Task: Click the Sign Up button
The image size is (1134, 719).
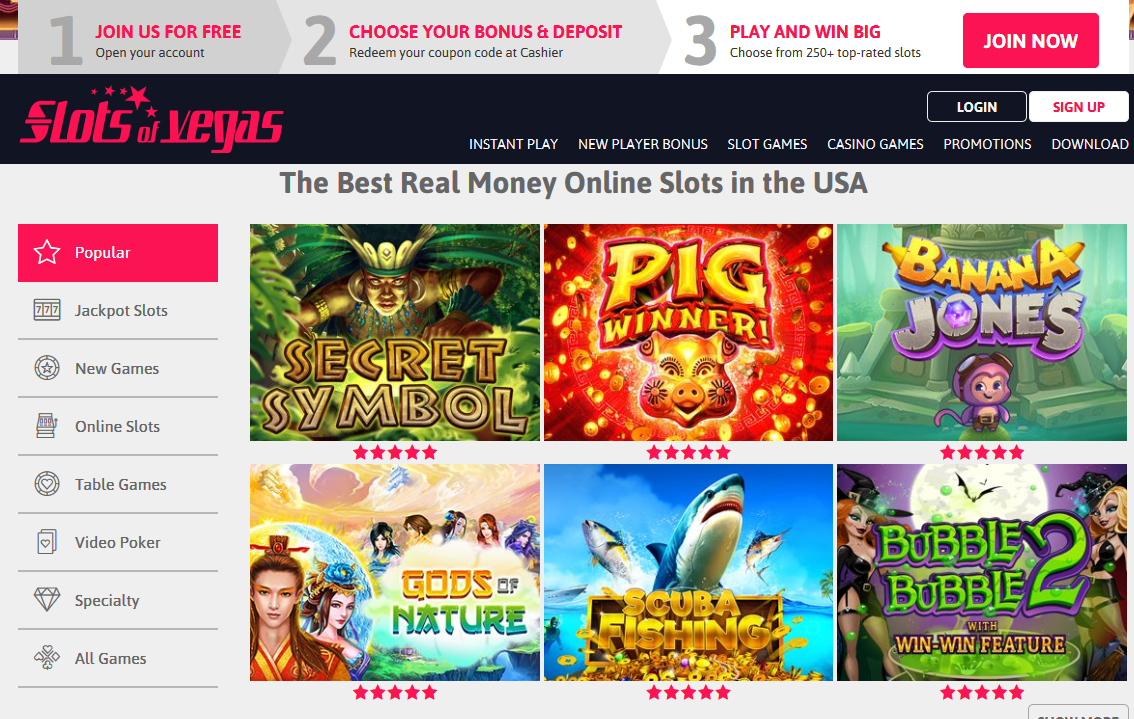Action: click(1078, 107)
